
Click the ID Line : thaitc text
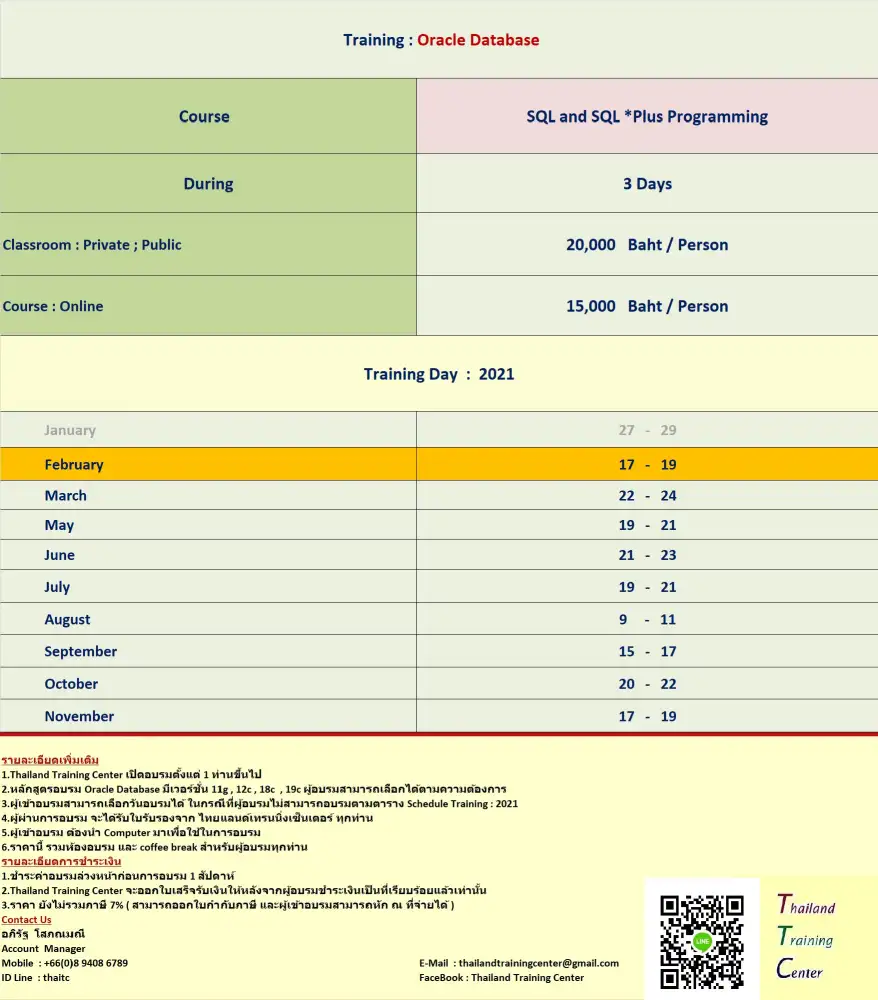point(36,978)
